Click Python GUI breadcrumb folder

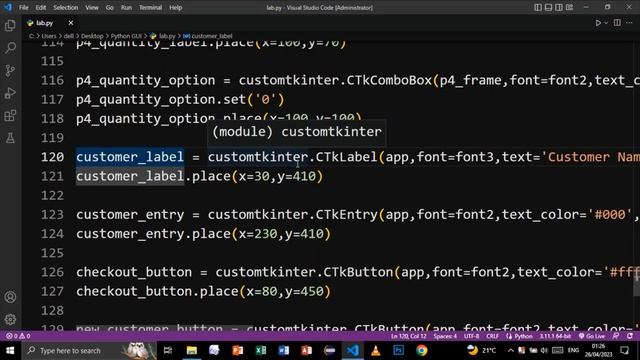pyautogui.click(x=126, y=36)
